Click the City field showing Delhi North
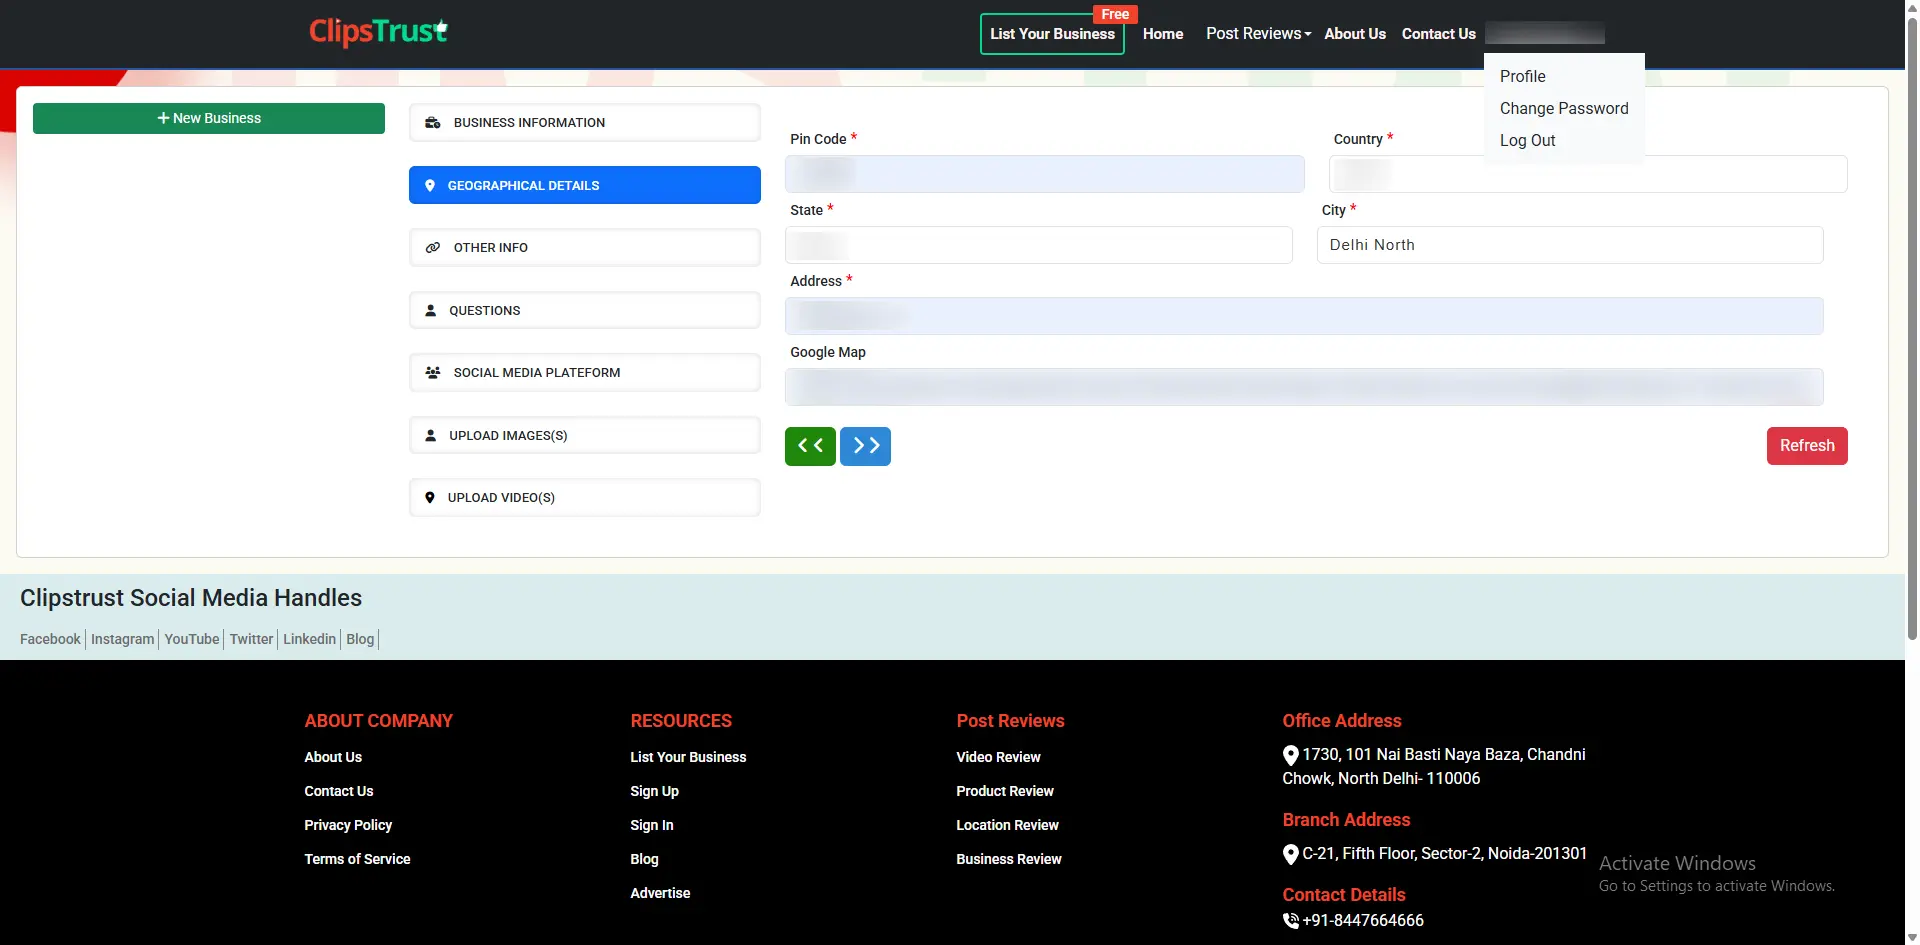Image resolution: width=1920 pixels, height=945 pixels. [x=1570, y=245]
